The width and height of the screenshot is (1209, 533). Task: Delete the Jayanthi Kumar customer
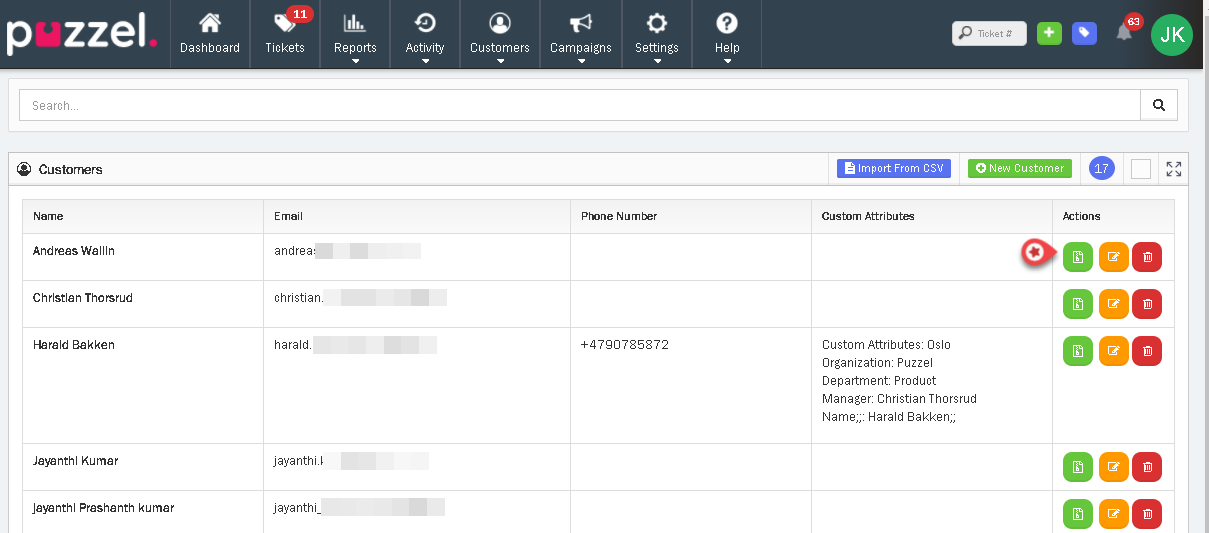click(1147, 467)
